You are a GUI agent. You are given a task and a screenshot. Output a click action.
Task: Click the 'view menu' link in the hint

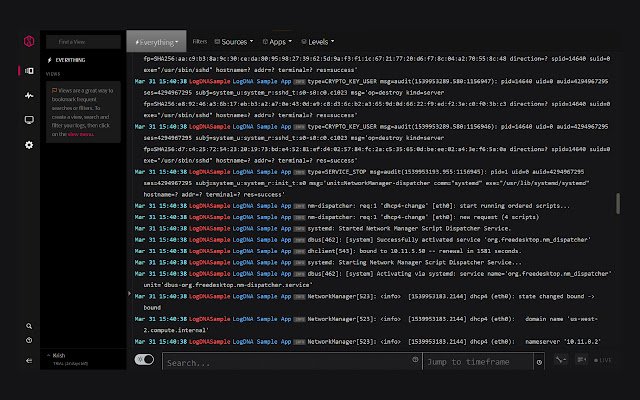pos(80,134)
